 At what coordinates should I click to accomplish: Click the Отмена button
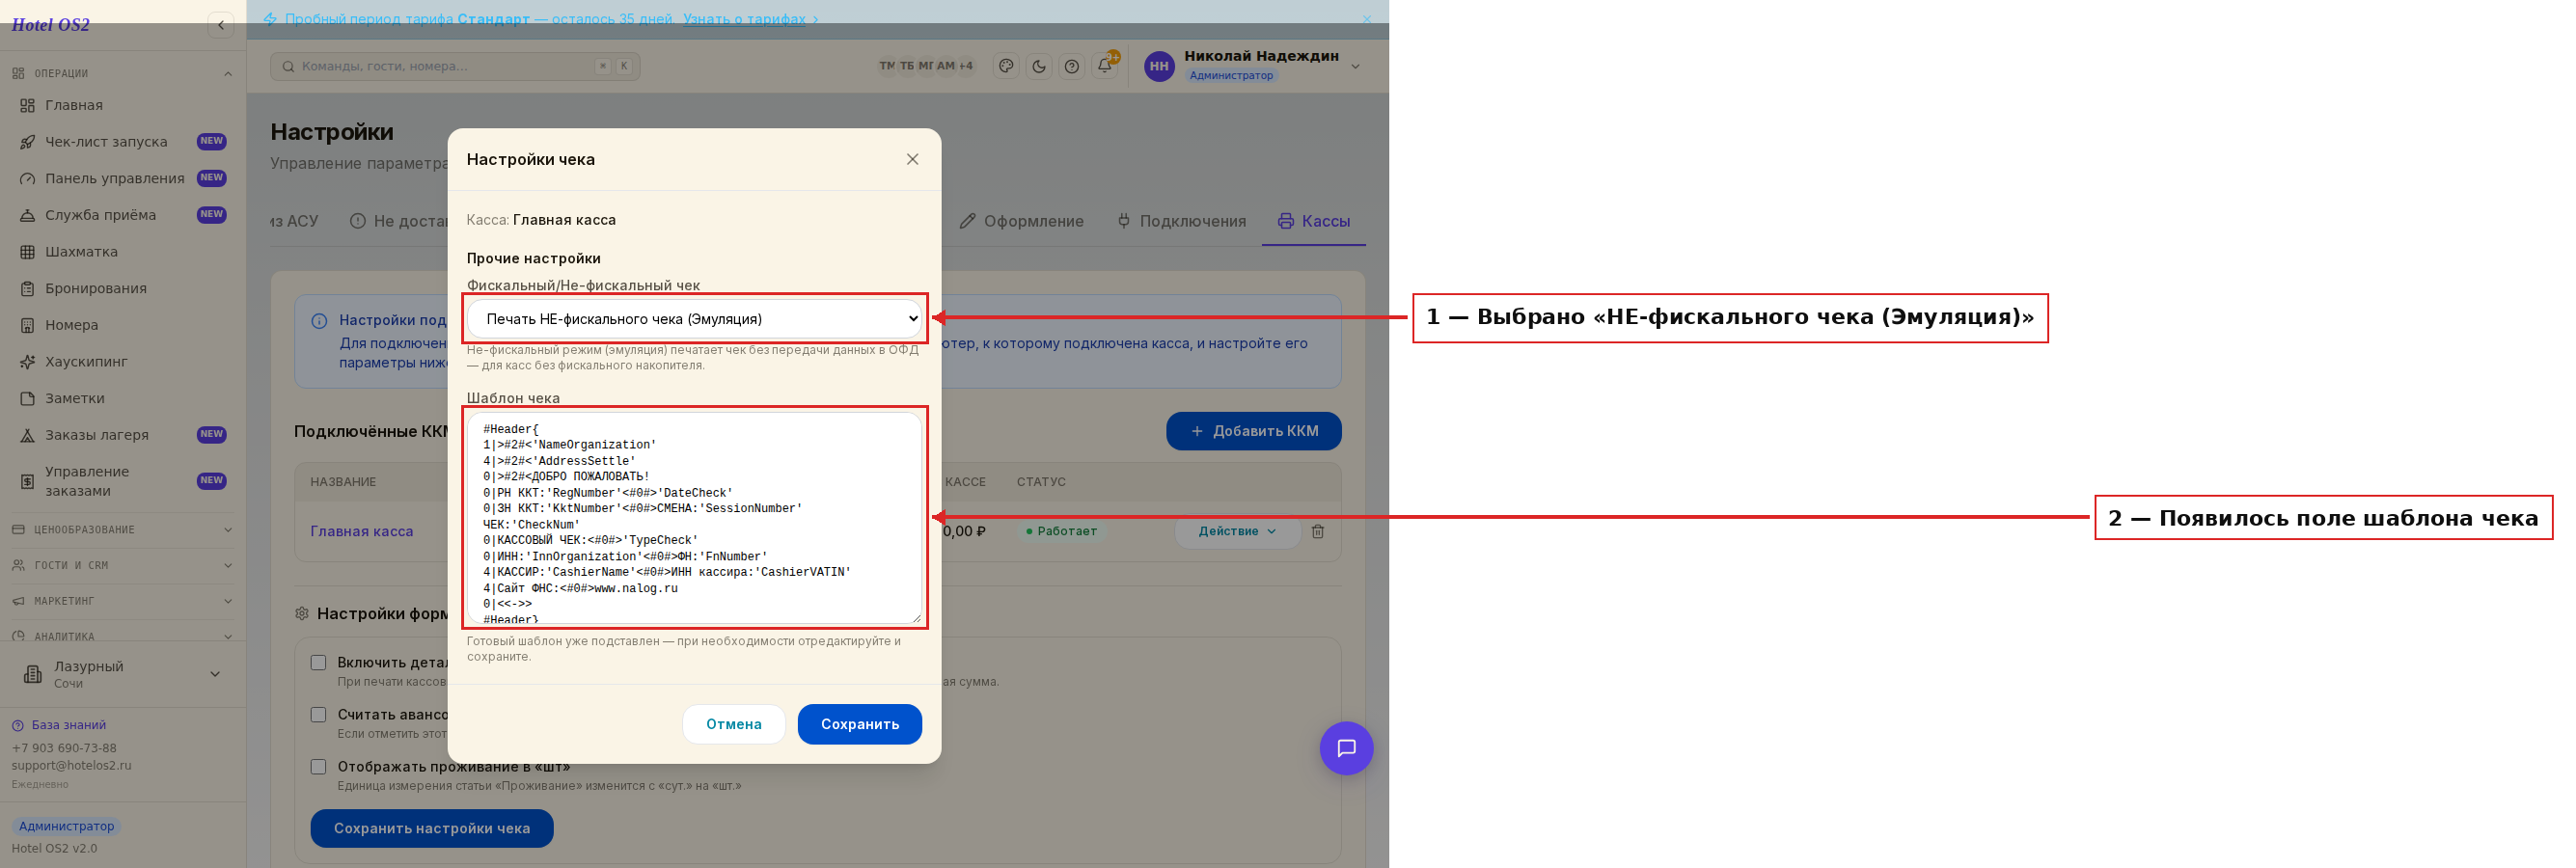click(734, 724)
